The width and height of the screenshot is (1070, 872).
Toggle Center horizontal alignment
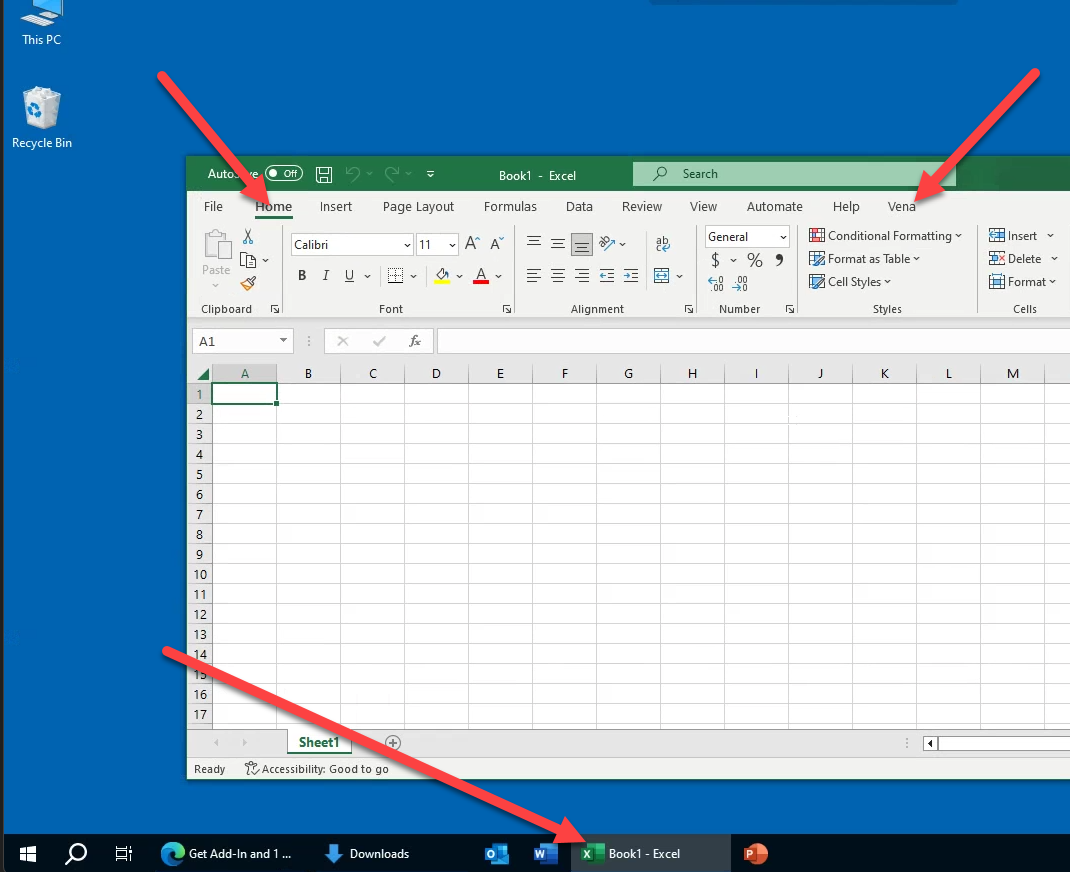pyautogui.click(x=558, y=276)
